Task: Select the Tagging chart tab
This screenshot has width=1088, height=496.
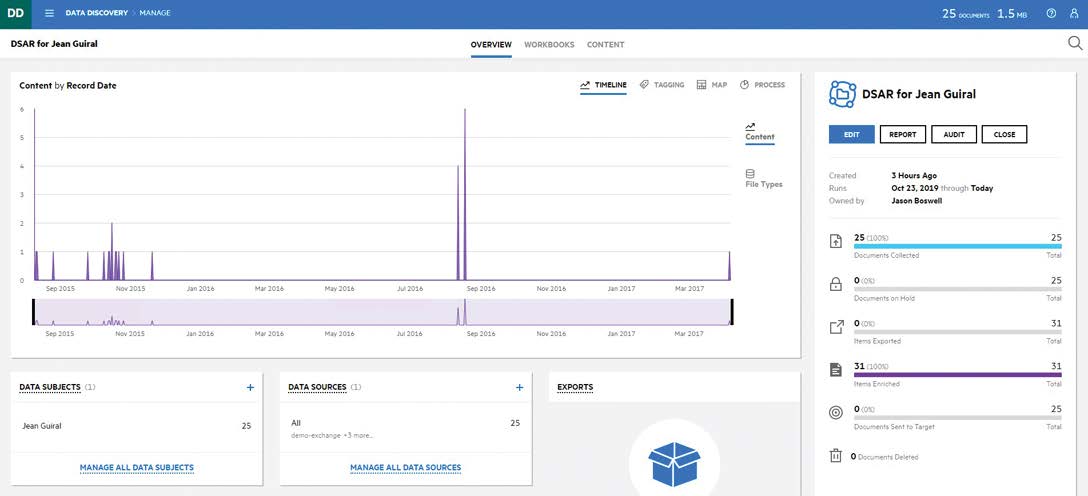Action: click(662, 85)
